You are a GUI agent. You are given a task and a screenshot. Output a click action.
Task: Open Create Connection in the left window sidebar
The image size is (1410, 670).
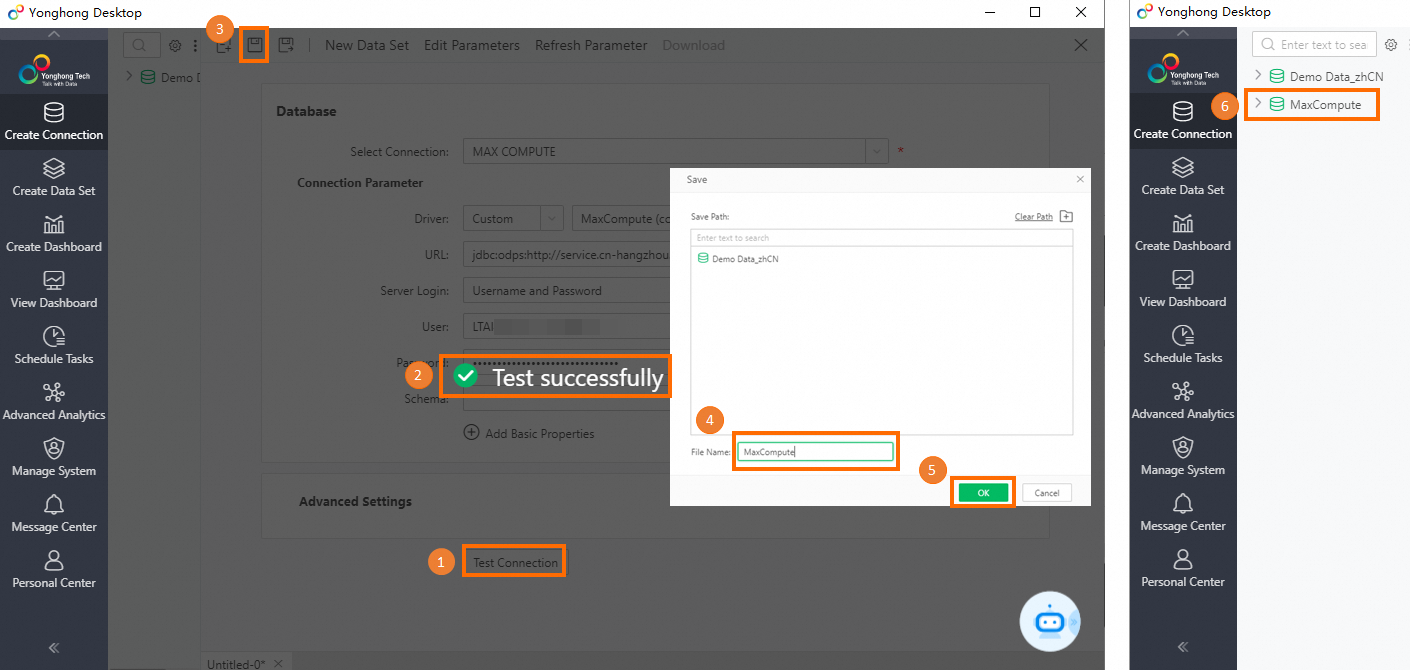(54, 122)
